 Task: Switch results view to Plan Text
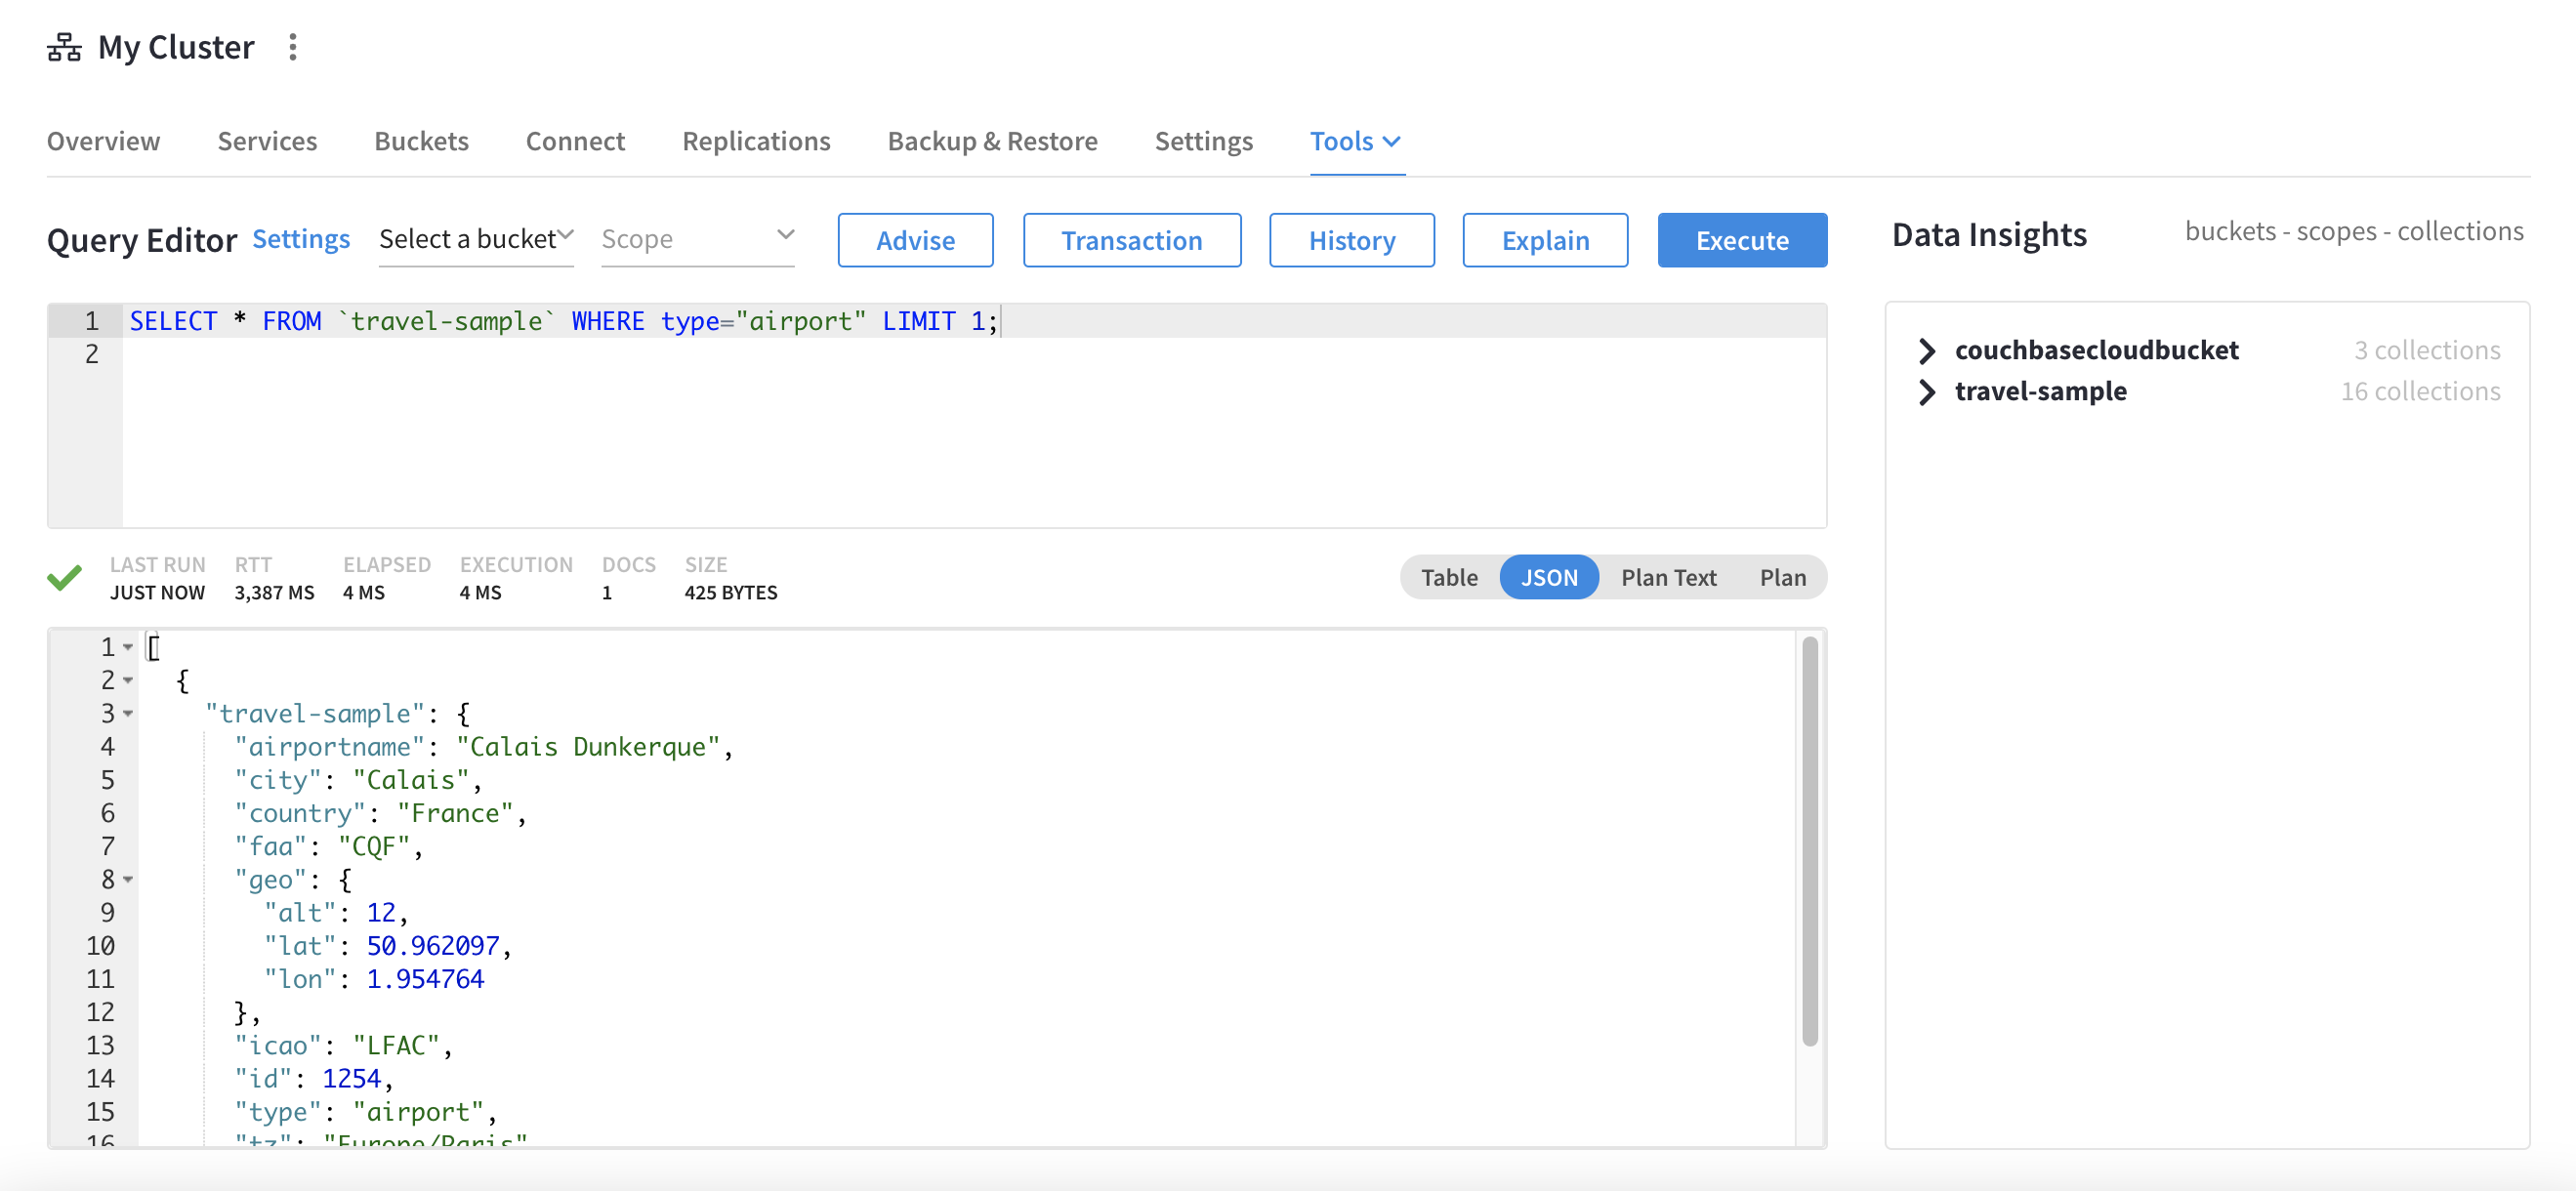click(x=1667, y=578)
